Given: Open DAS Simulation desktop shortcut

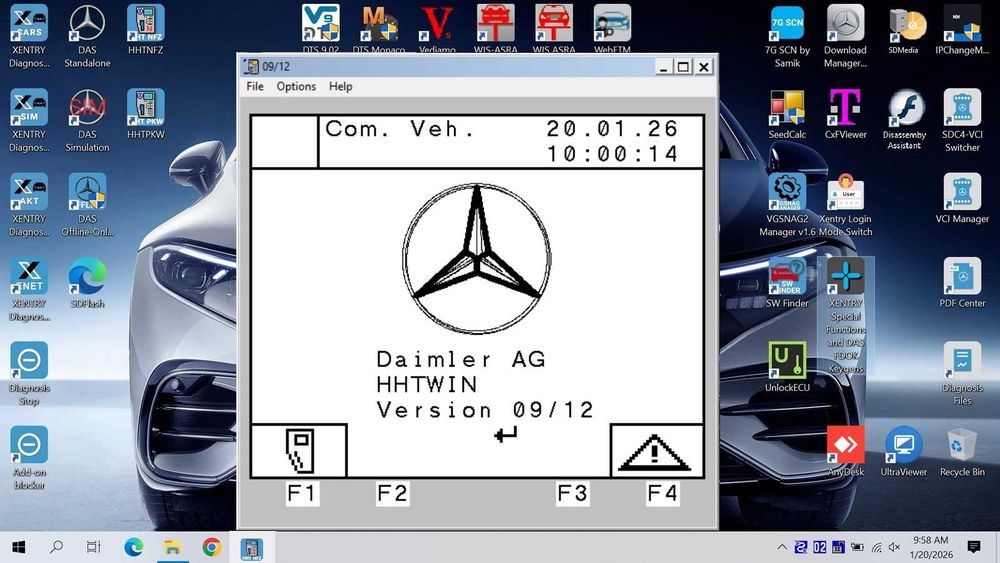Looking at the screenshot, I should pyautogui.click(x=87, y=121).
